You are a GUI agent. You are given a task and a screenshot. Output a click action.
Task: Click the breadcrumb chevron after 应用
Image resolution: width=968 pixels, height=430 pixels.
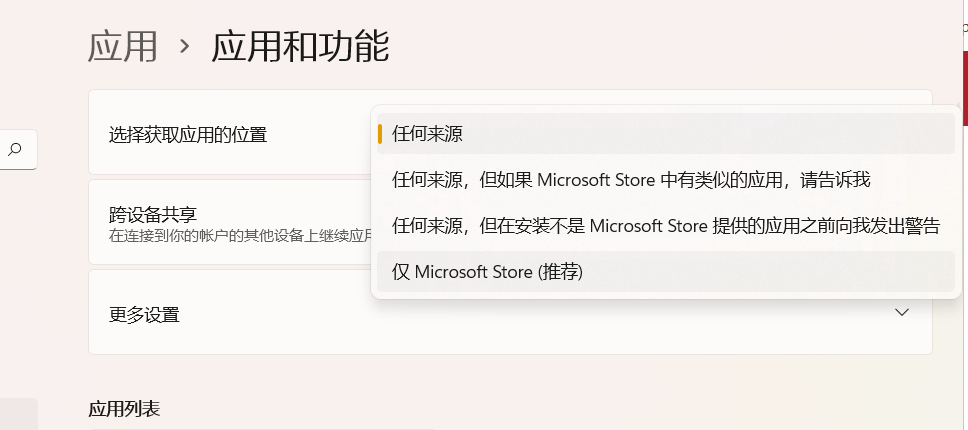184,46
